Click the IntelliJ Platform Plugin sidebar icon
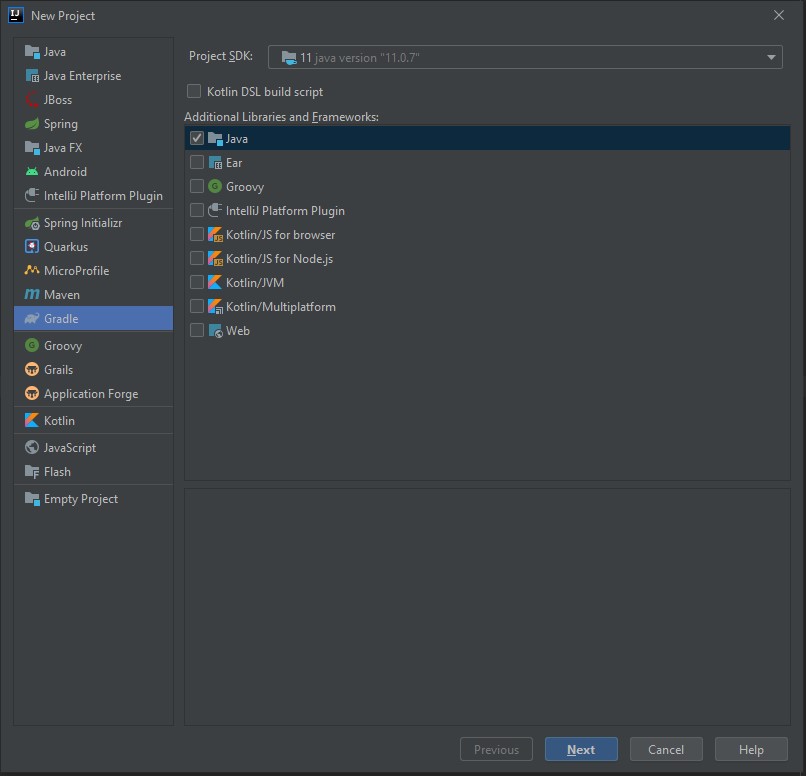 pos(32,196)
